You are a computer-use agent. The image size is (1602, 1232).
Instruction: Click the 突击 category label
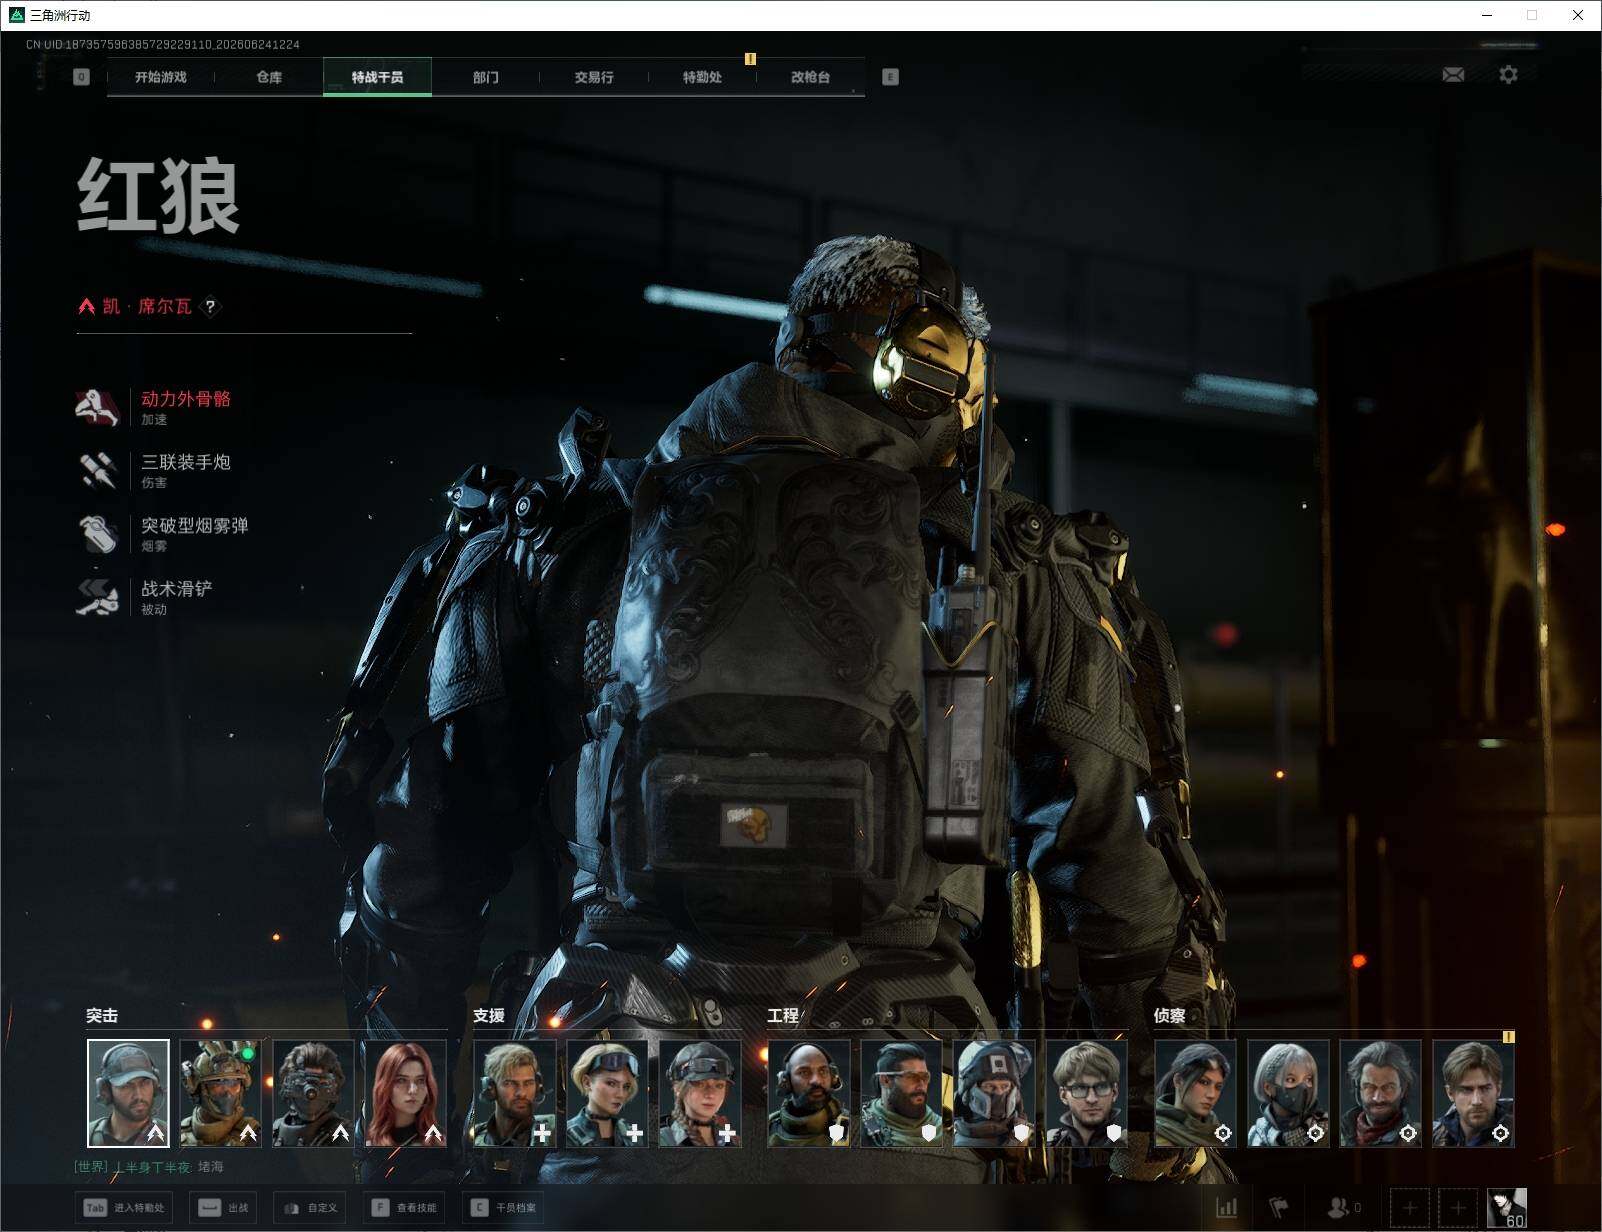[x=102, y=1015]
